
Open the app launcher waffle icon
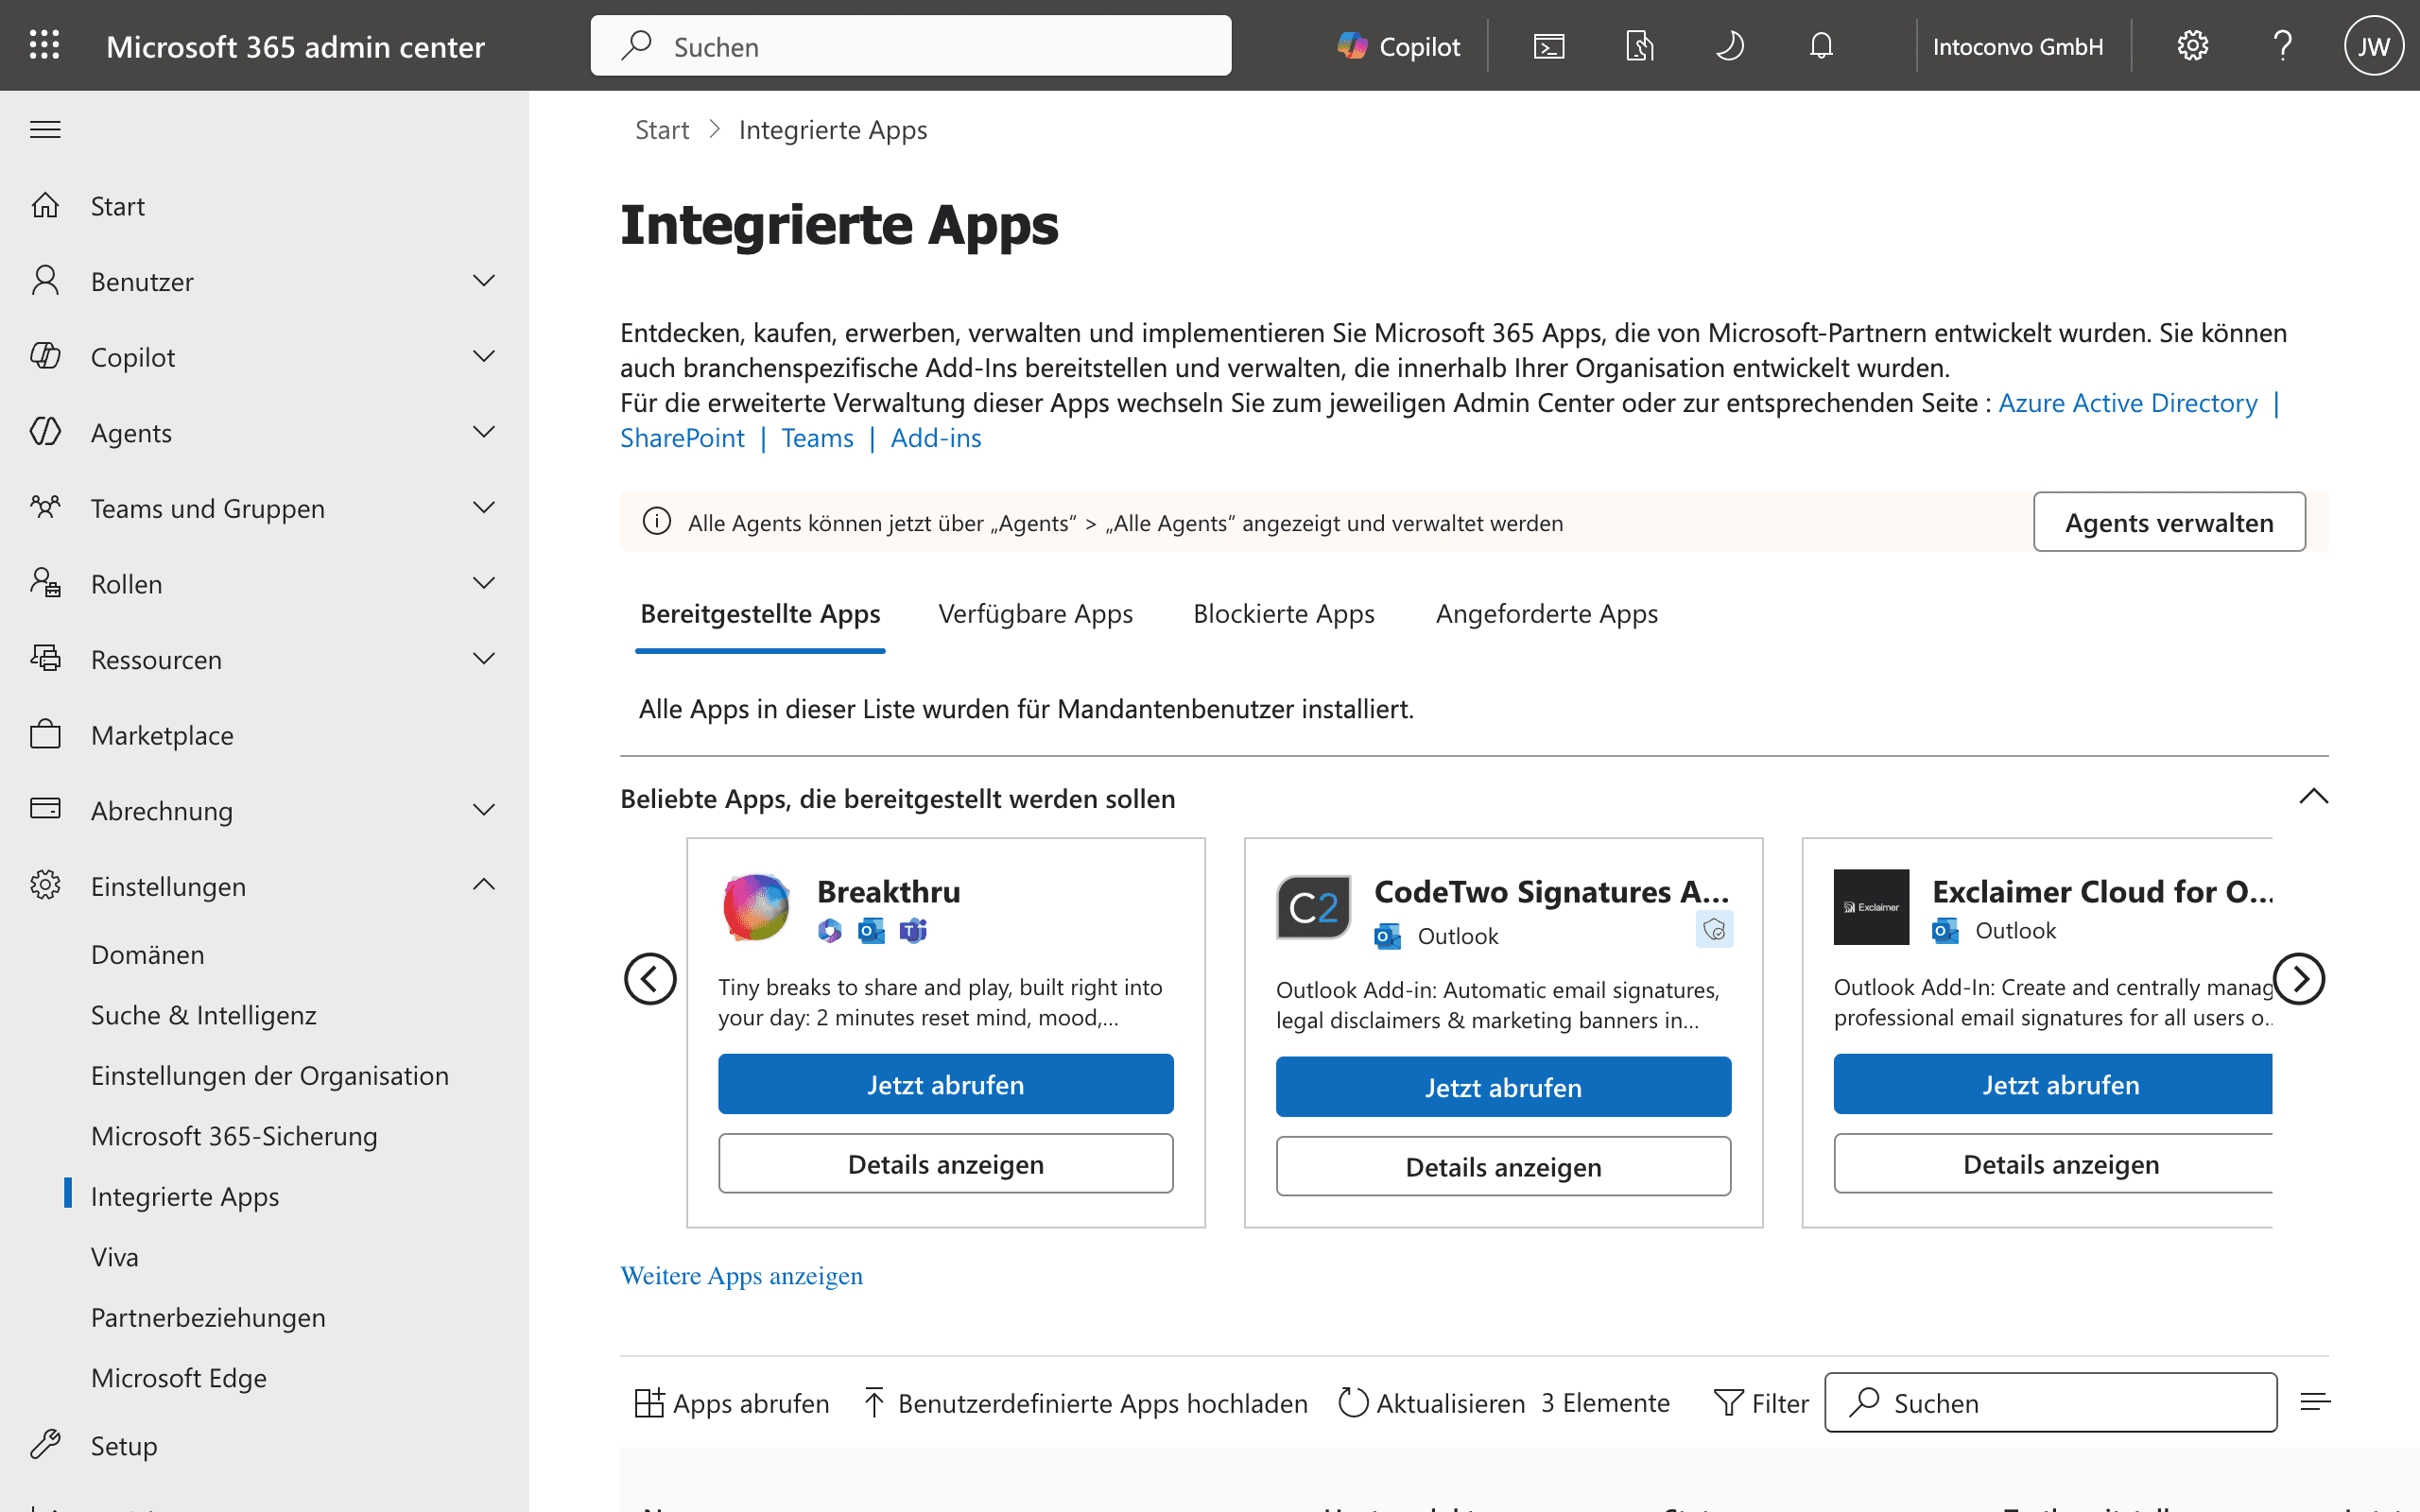coord(45,45)
